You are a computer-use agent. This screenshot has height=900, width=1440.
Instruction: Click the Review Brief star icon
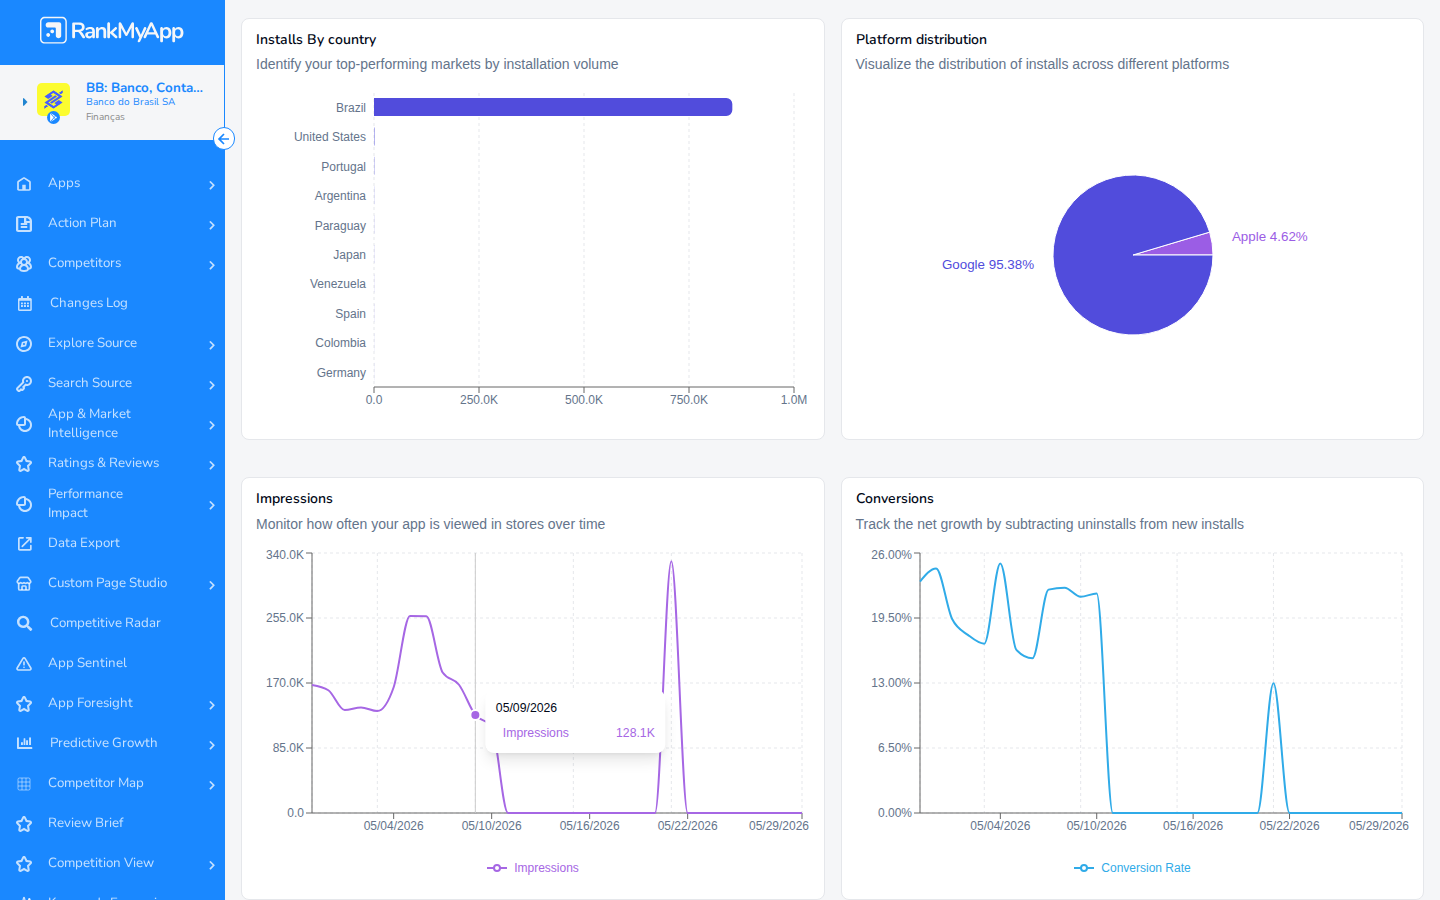(x=24, y=824)
